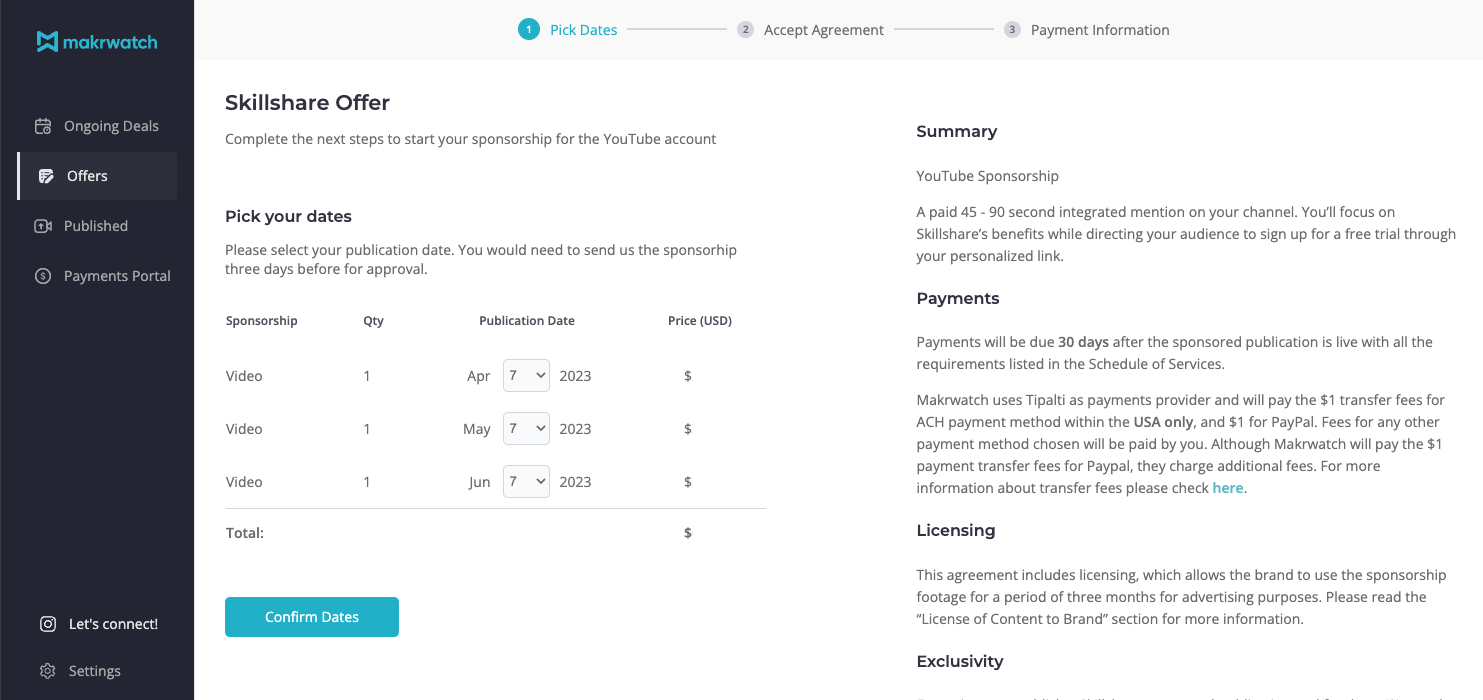The width and height of the screenshot is (1483, 700).
Task: Jump to step 2 Accept Agreement
Action: [x=823, y=30]
